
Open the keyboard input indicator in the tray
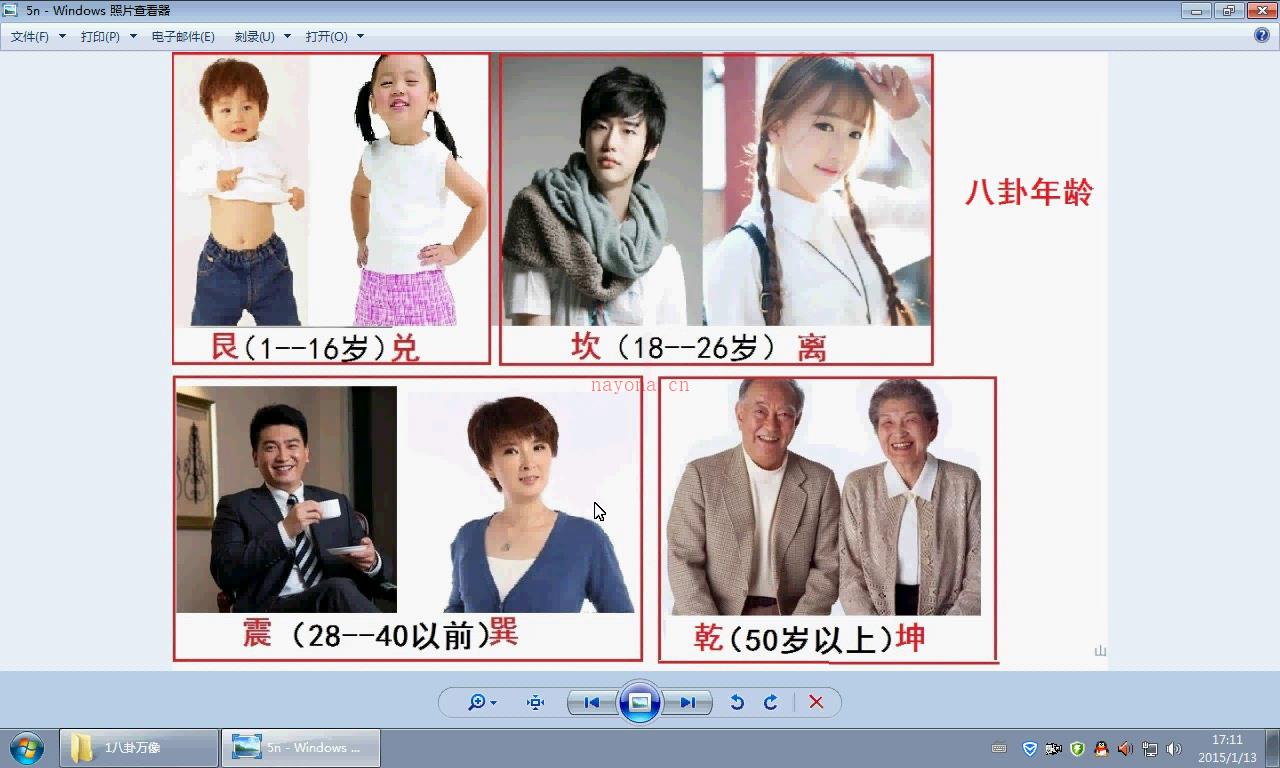999,748
